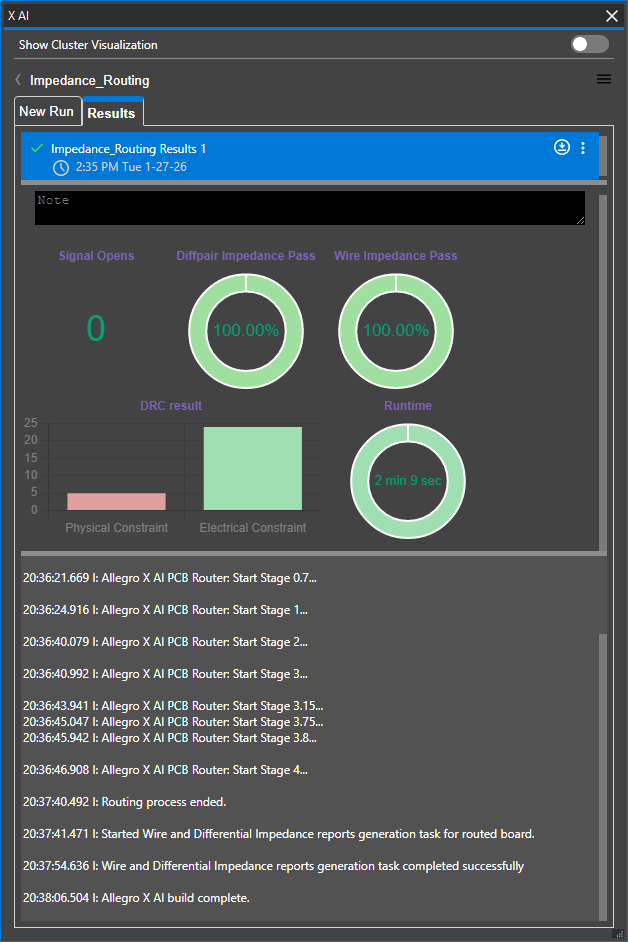
Task: Click log line 'Allegro X AI build complete.'
Action: 136,898
